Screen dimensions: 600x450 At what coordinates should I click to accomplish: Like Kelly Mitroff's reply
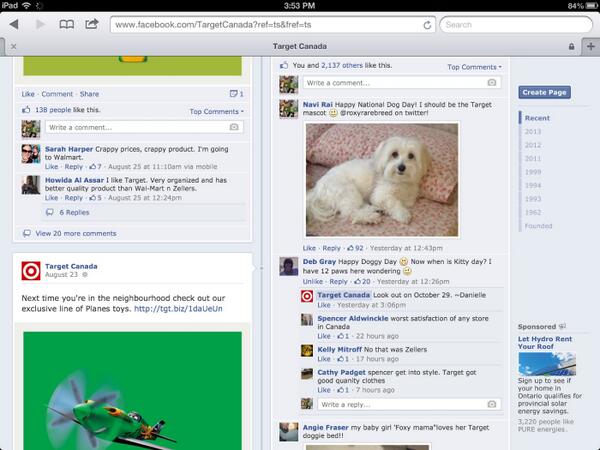coord(324,359)
